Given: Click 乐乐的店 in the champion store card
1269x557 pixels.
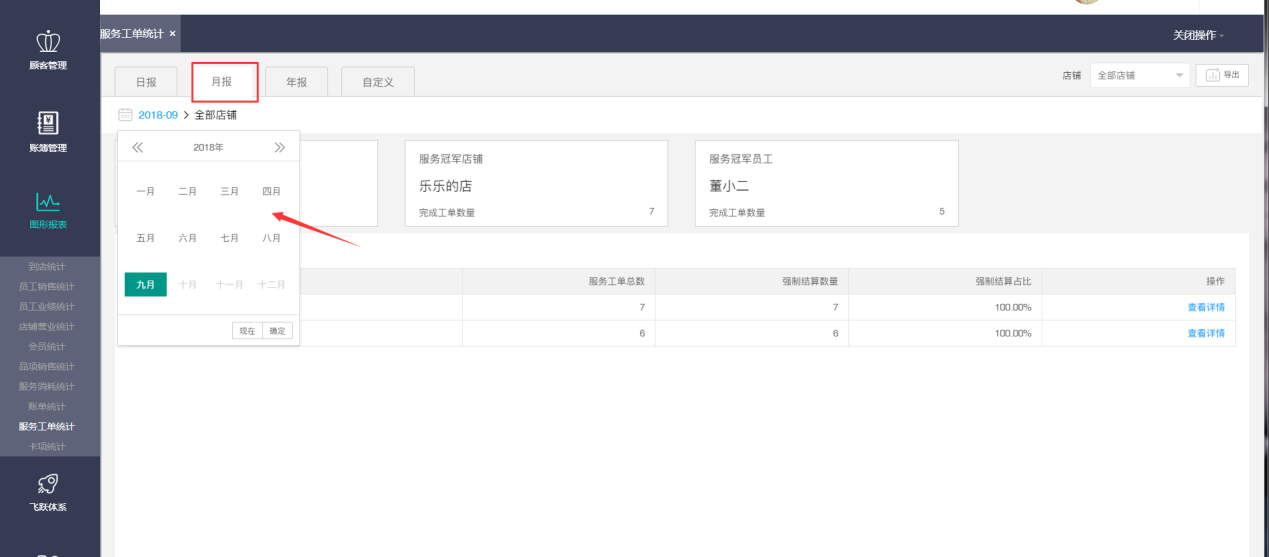Looking at the screenshot, I should coord(445,186).
